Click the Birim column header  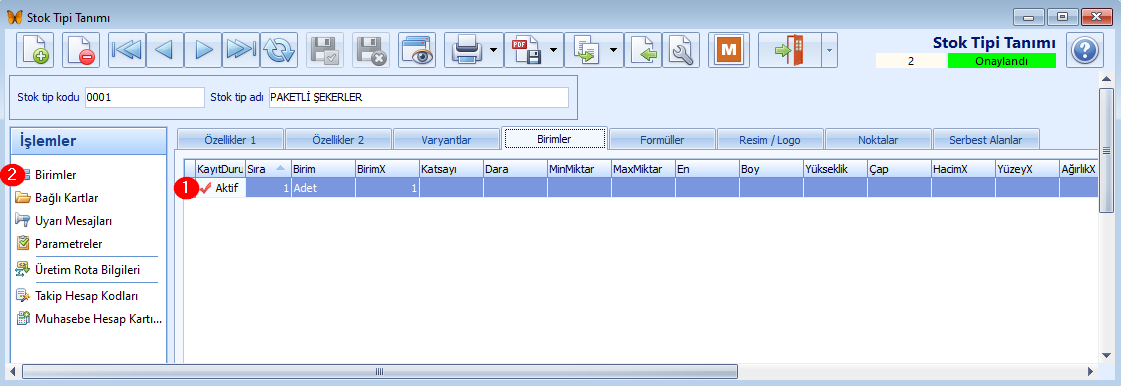322,169
